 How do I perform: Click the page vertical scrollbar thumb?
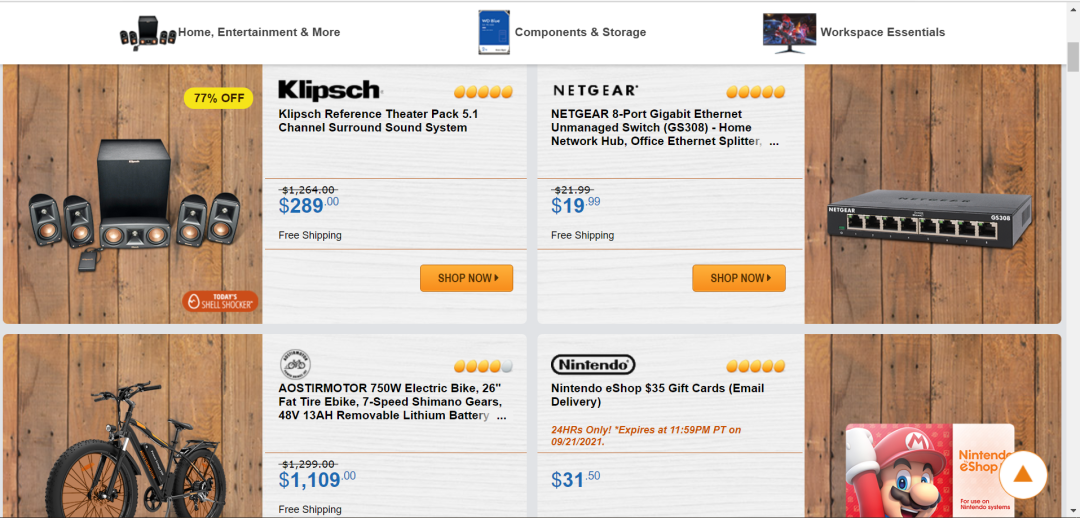point(1073,56)
